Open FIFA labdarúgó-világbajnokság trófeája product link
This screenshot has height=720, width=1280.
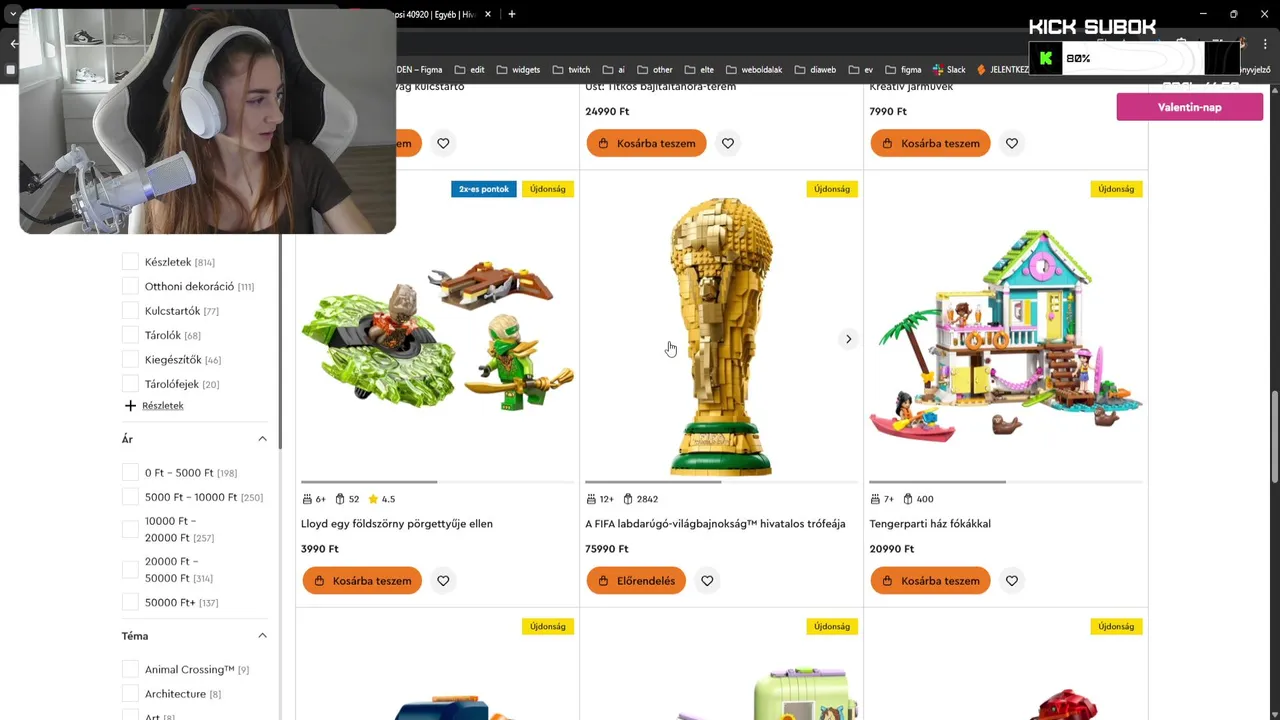[x=715, y=524]
